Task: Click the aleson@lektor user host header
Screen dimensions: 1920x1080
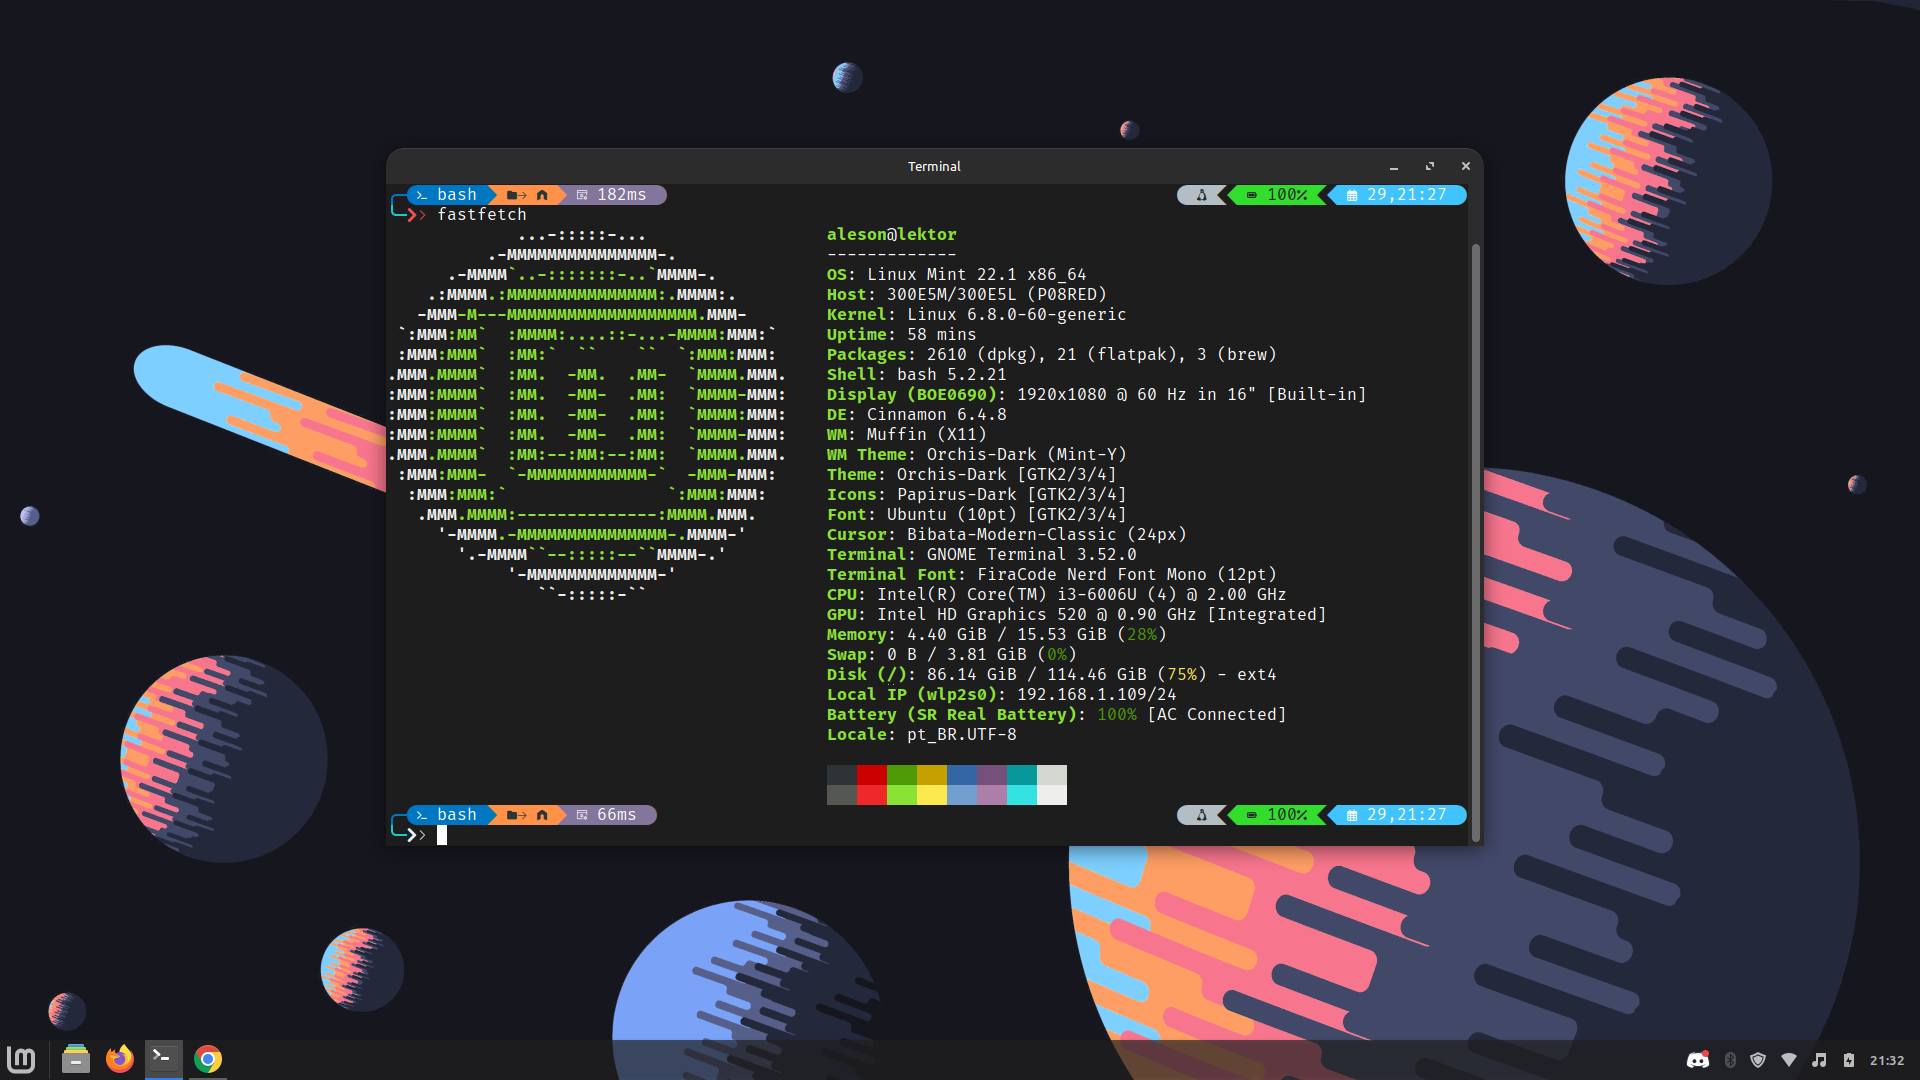Action: point(892,235)
